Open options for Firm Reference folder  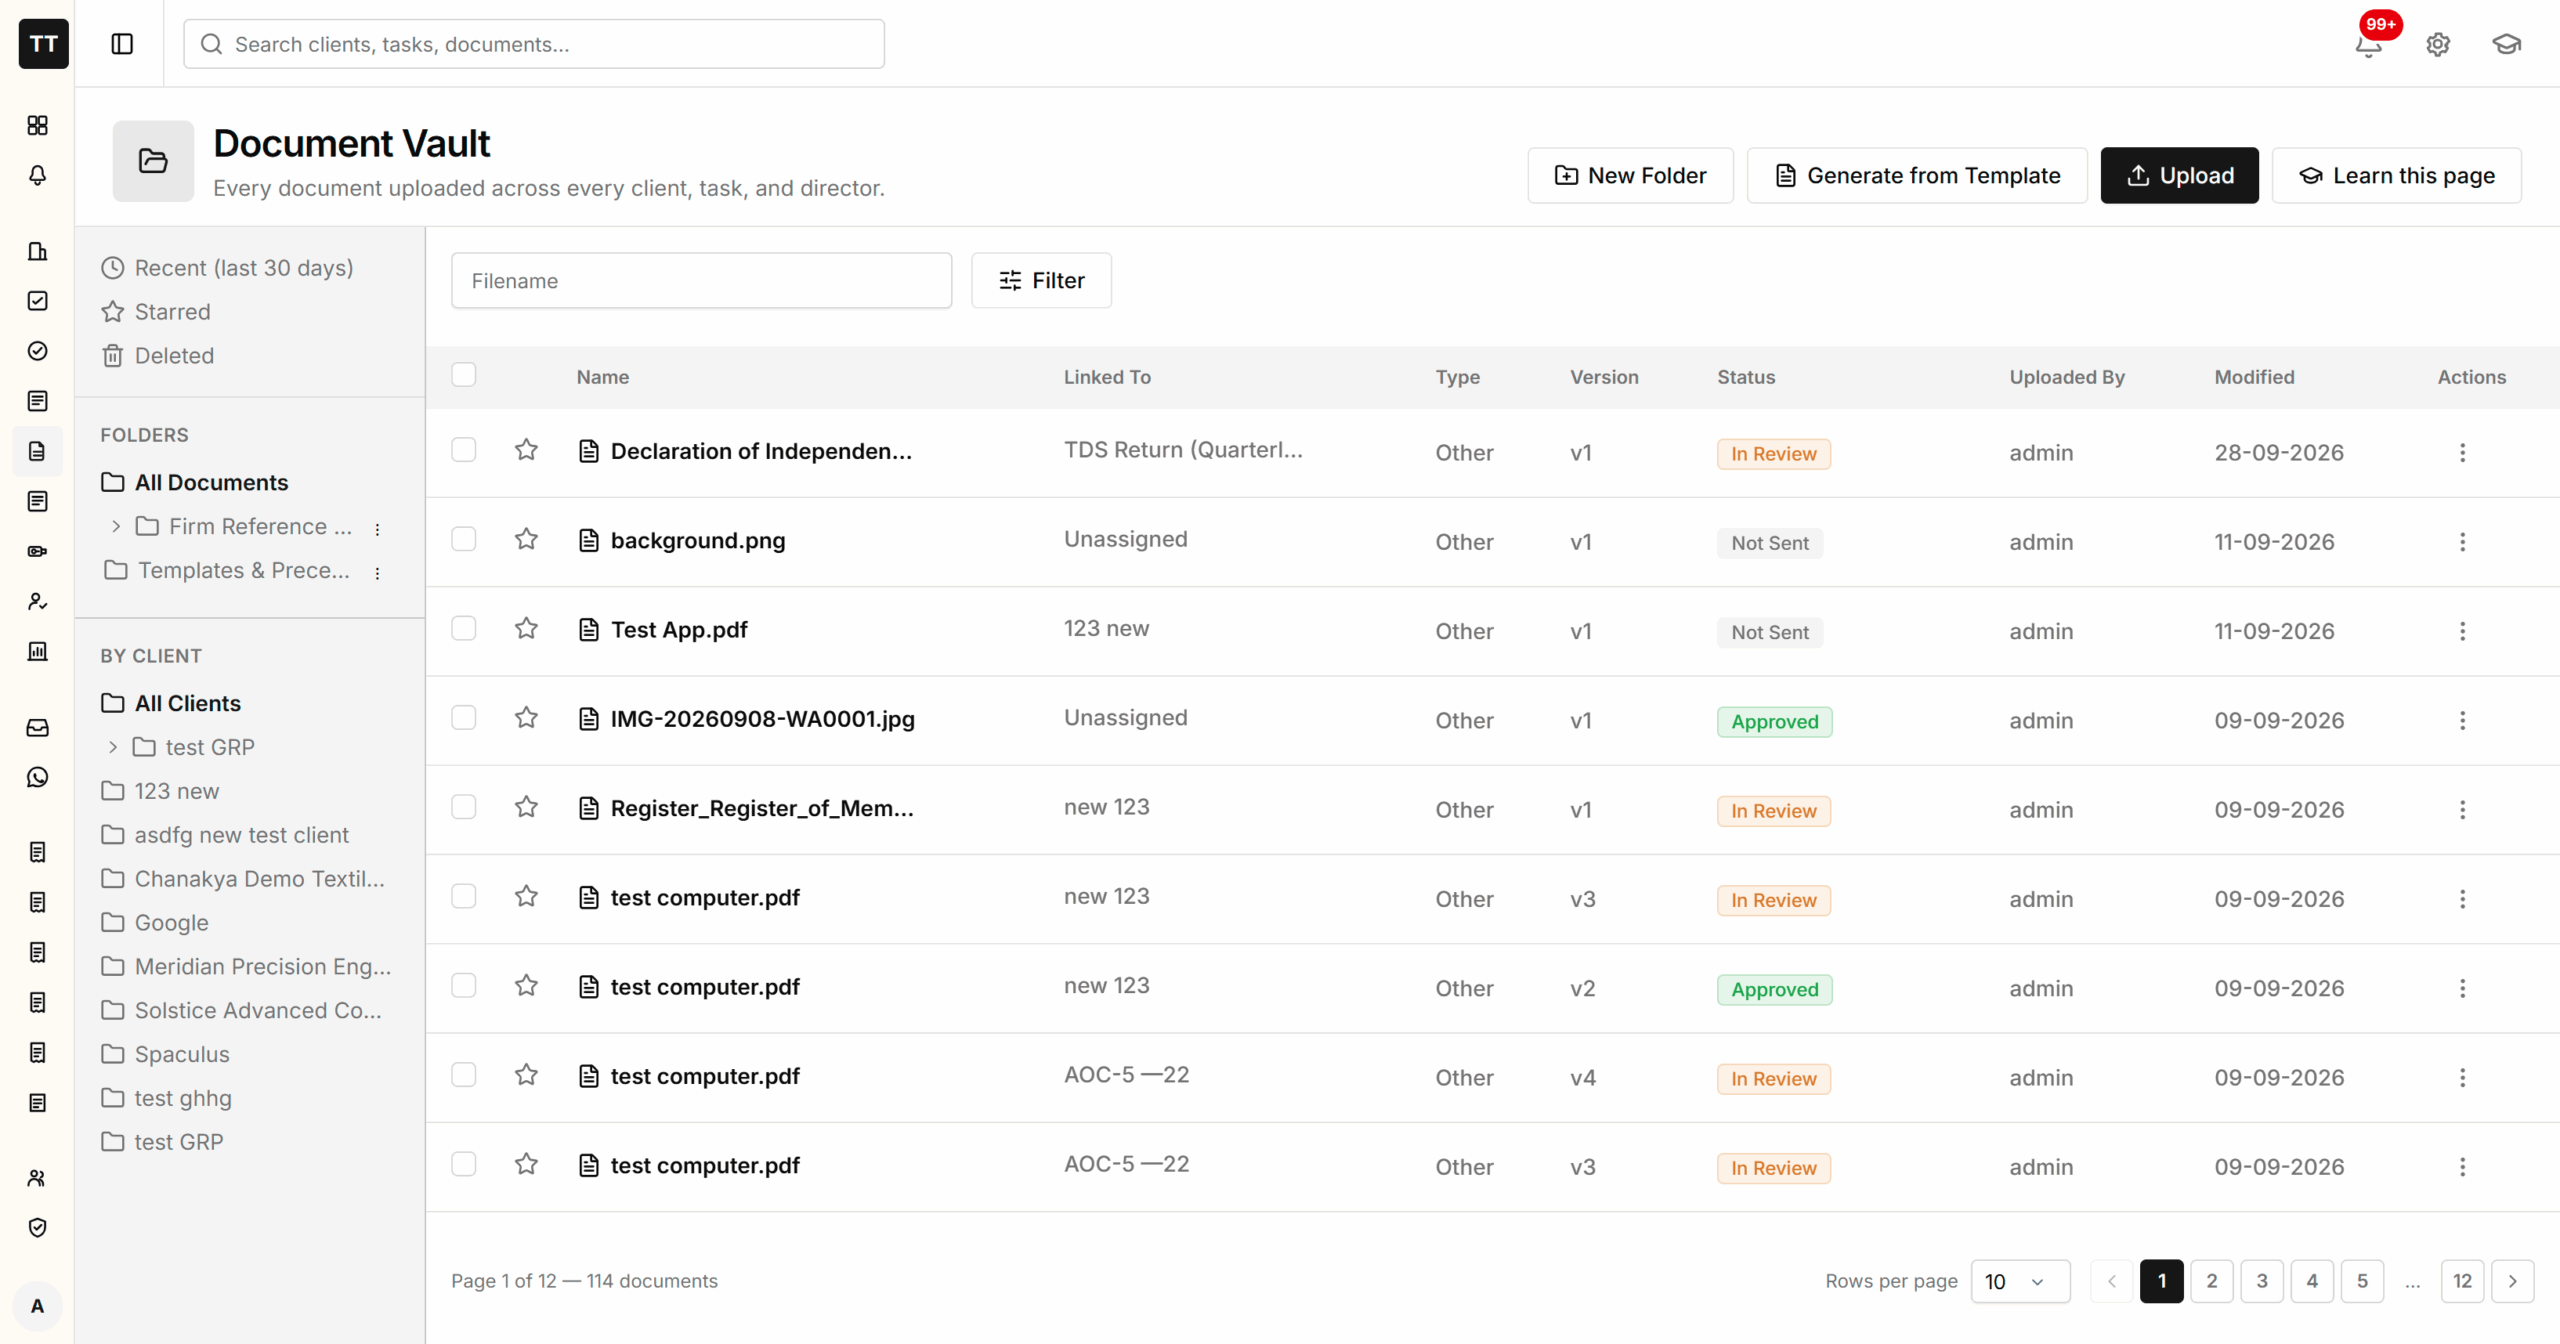point(377,529)
